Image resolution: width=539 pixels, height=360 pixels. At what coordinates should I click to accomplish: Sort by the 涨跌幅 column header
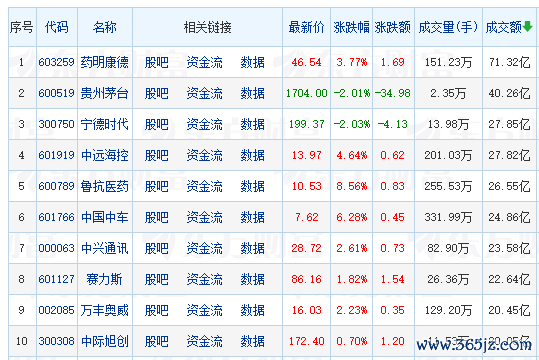point(351,27)
